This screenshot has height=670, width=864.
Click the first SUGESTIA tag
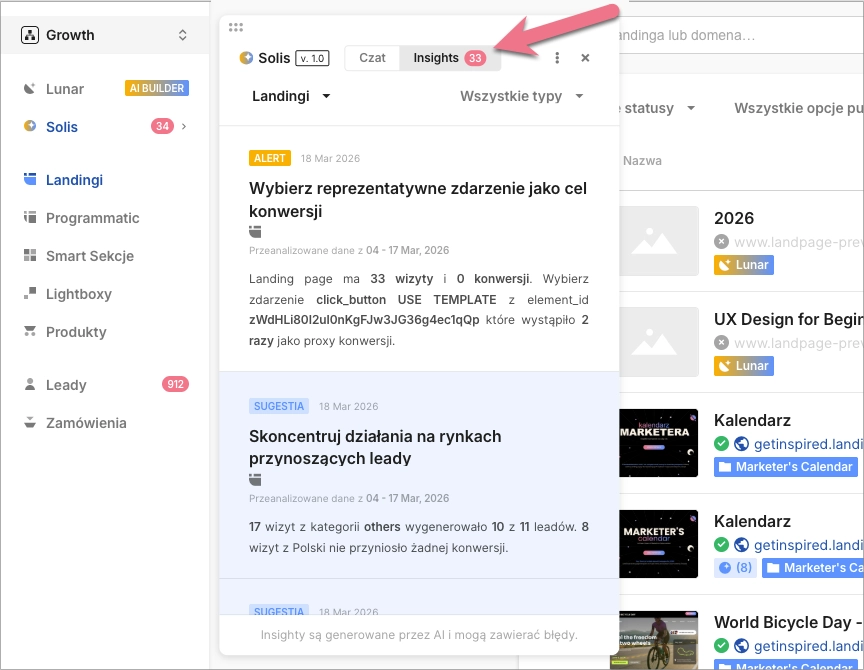(x=279, y=406)
